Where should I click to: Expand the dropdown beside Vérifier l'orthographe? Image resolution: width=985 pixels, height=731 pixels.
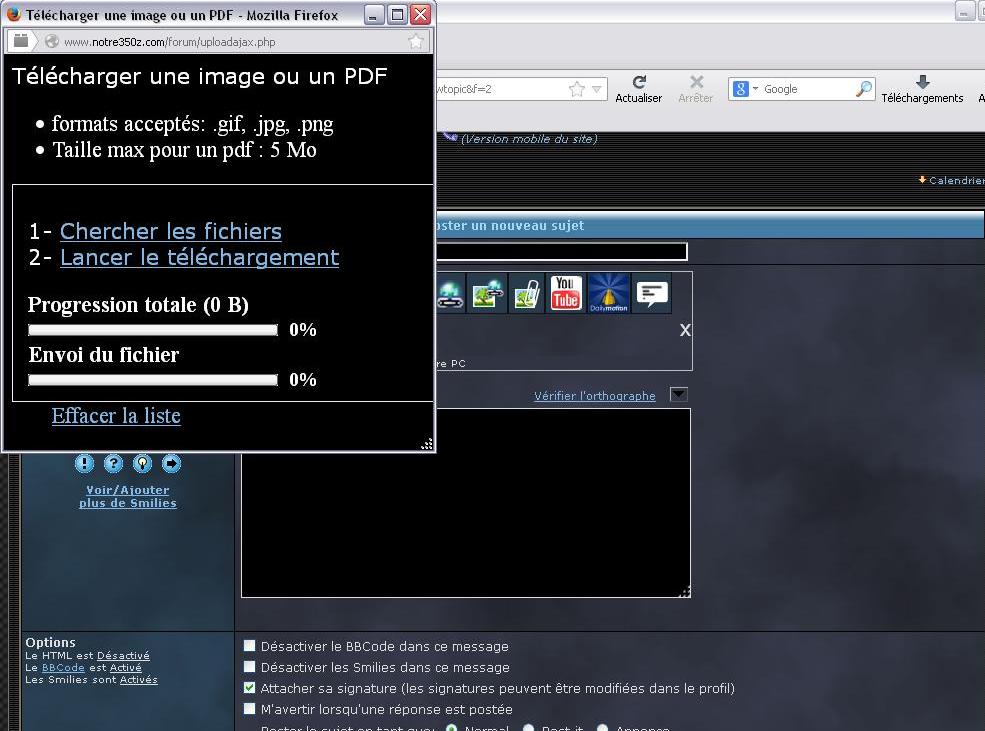678,394
